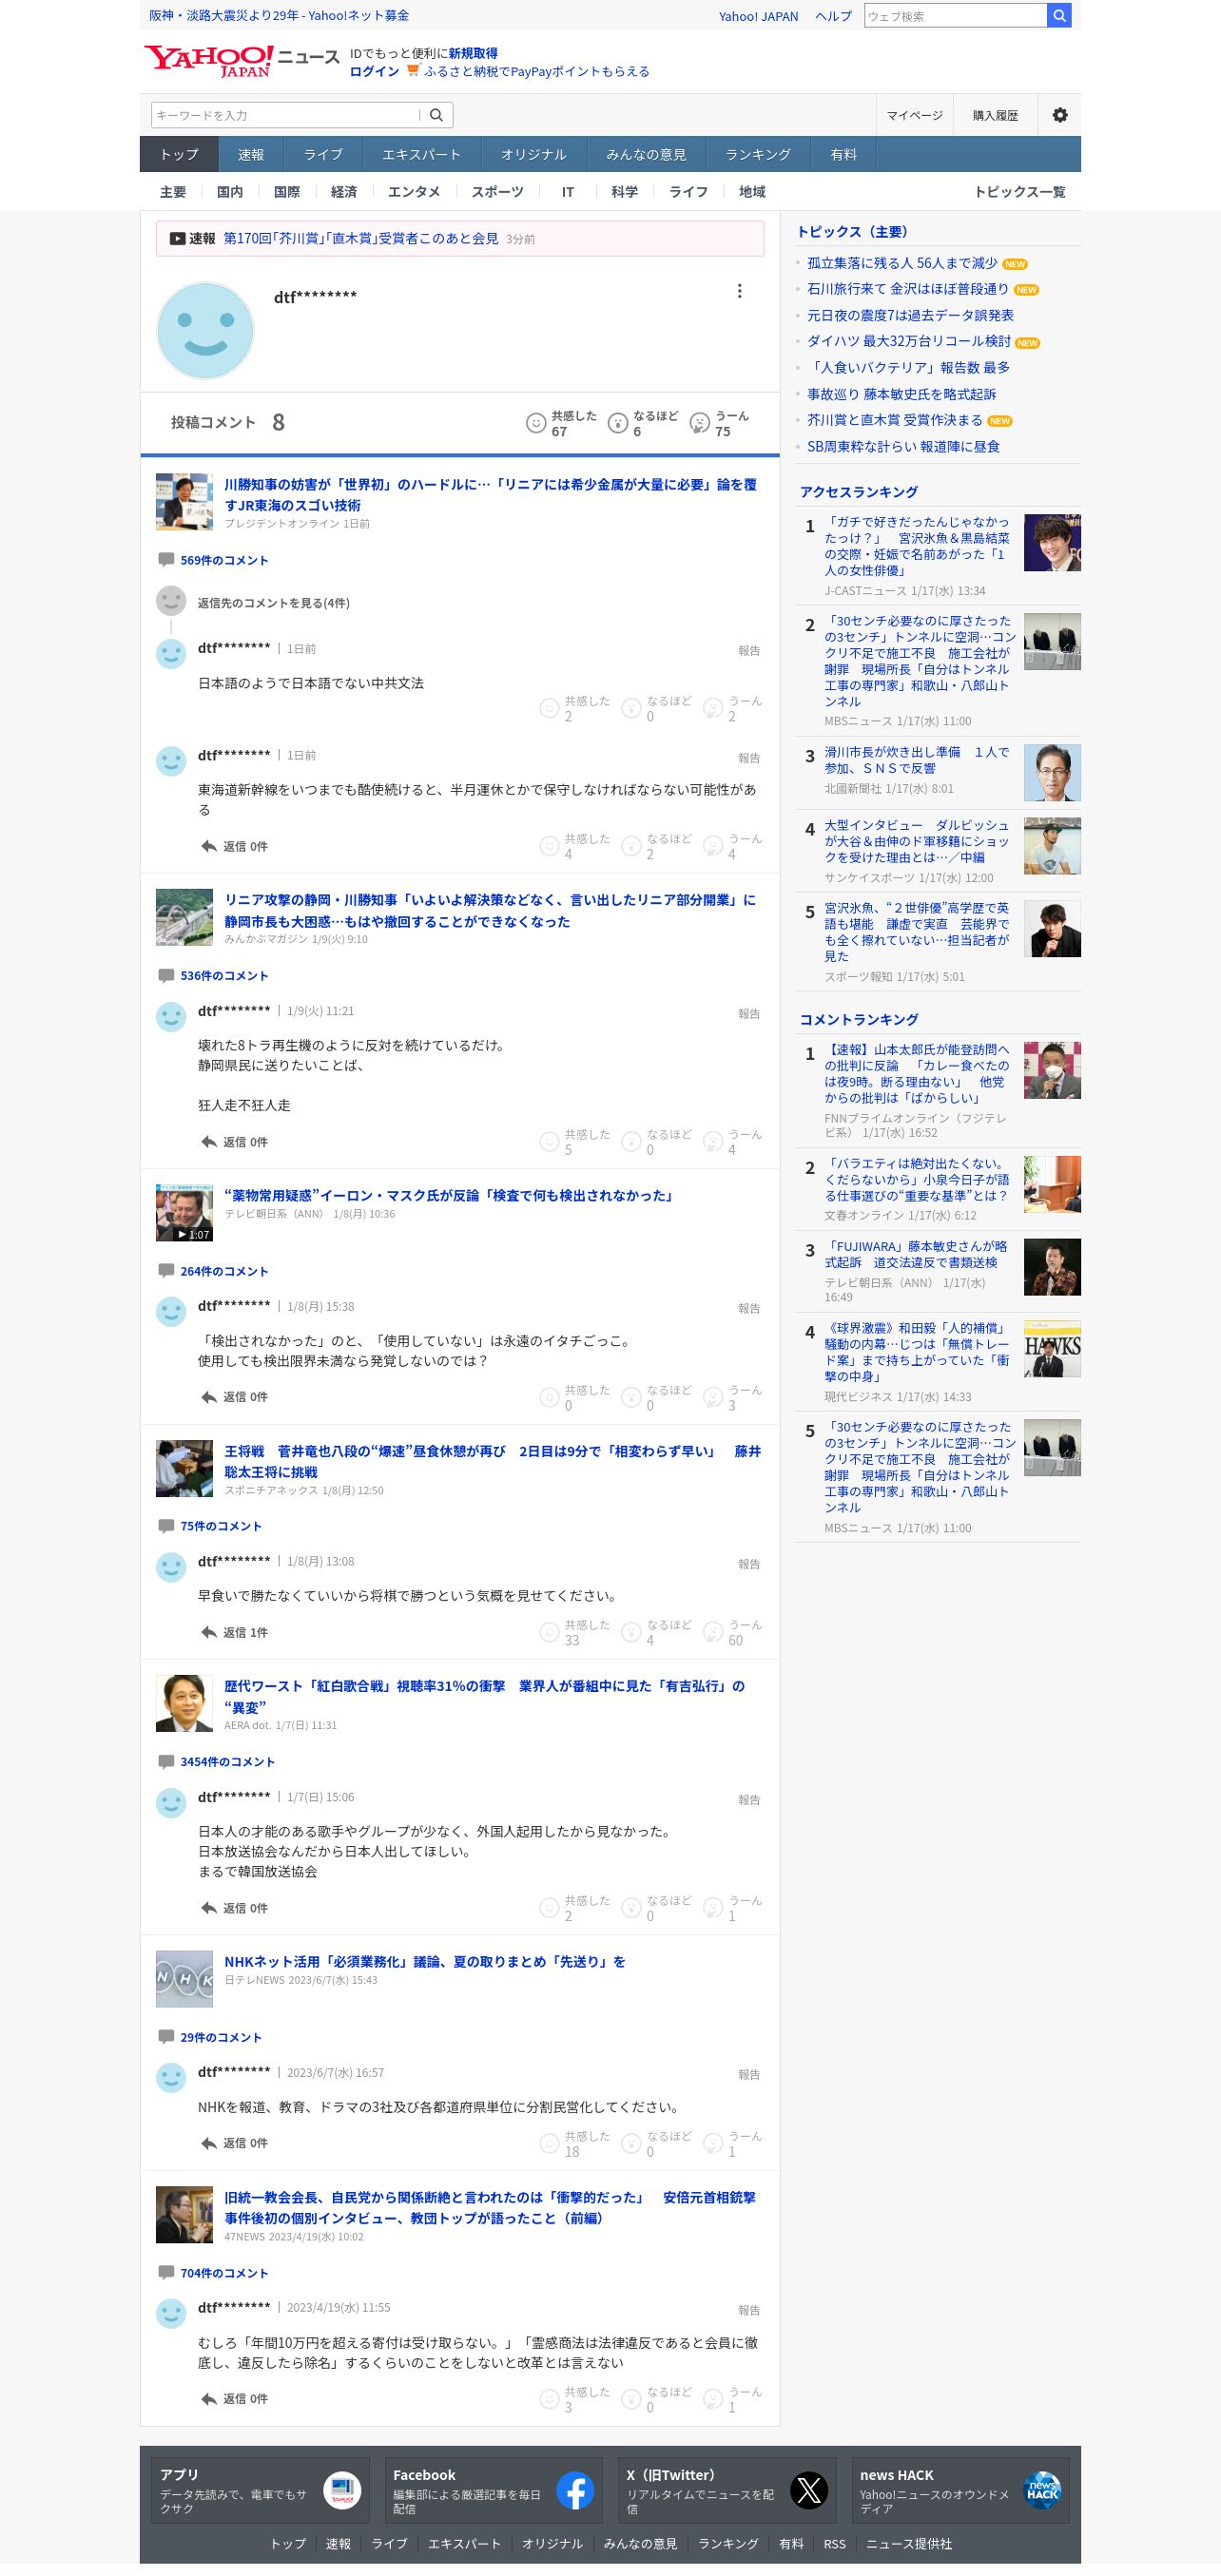Viewport: 1221px width, 2576px height.
Task: Click the Yahoo app icon in the footer
Action: pyautogui.click(x=342, y=2490)
